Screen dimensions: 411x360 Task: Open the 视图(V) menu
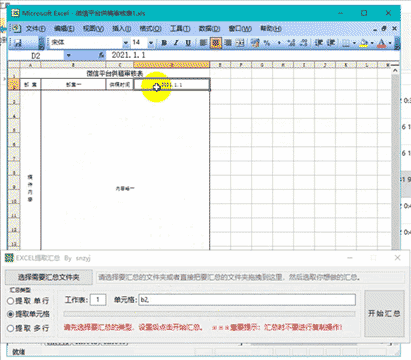pyautogui.click(x=93, y=28)
